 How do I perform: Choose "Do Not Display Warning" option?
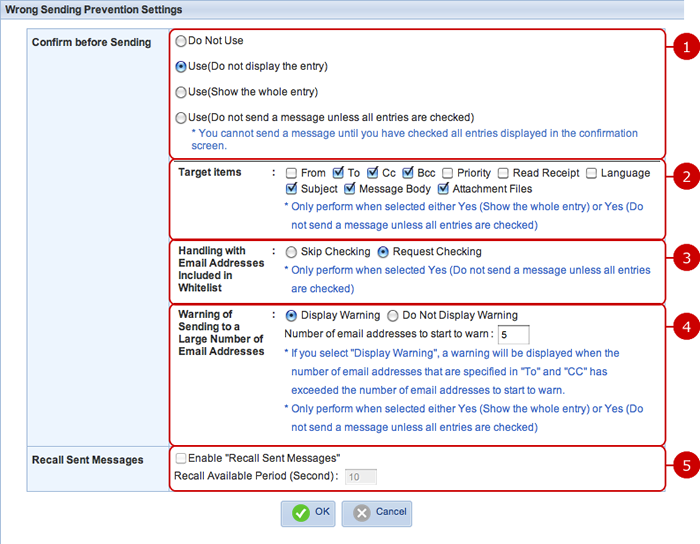(392, 315)
